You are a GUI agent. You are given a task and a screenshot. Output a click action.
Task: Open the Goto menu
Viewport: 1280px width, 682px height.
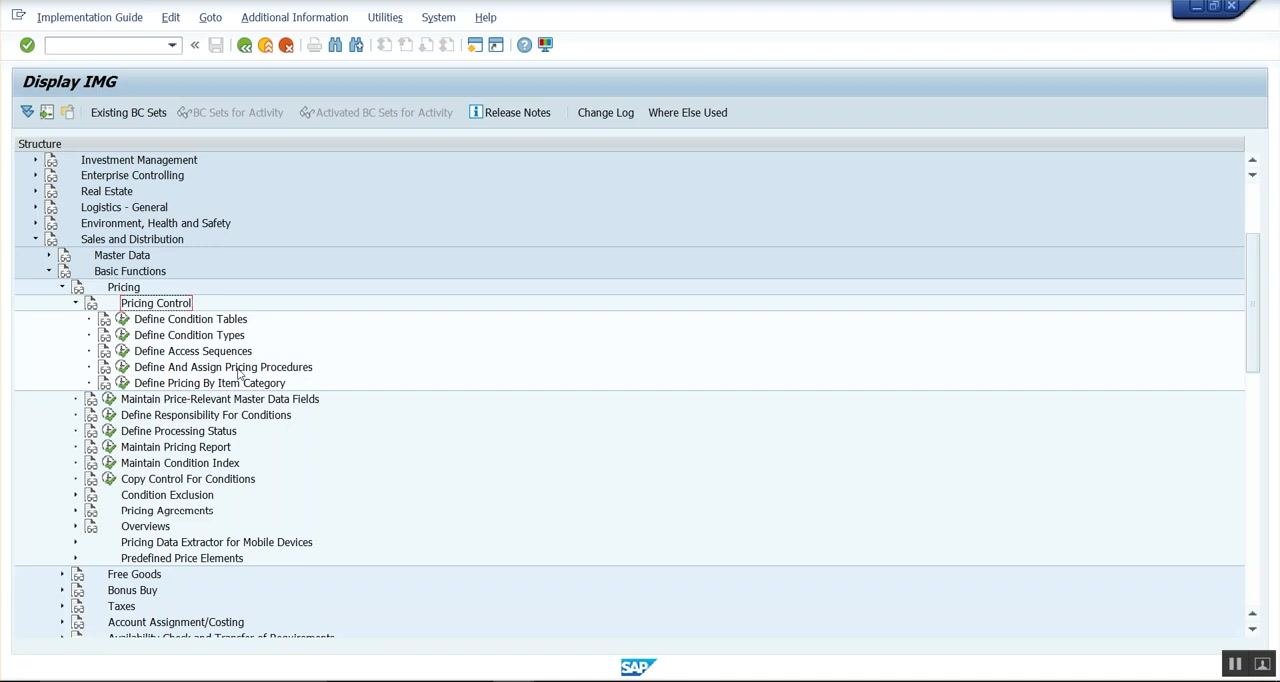click(210, 17)
